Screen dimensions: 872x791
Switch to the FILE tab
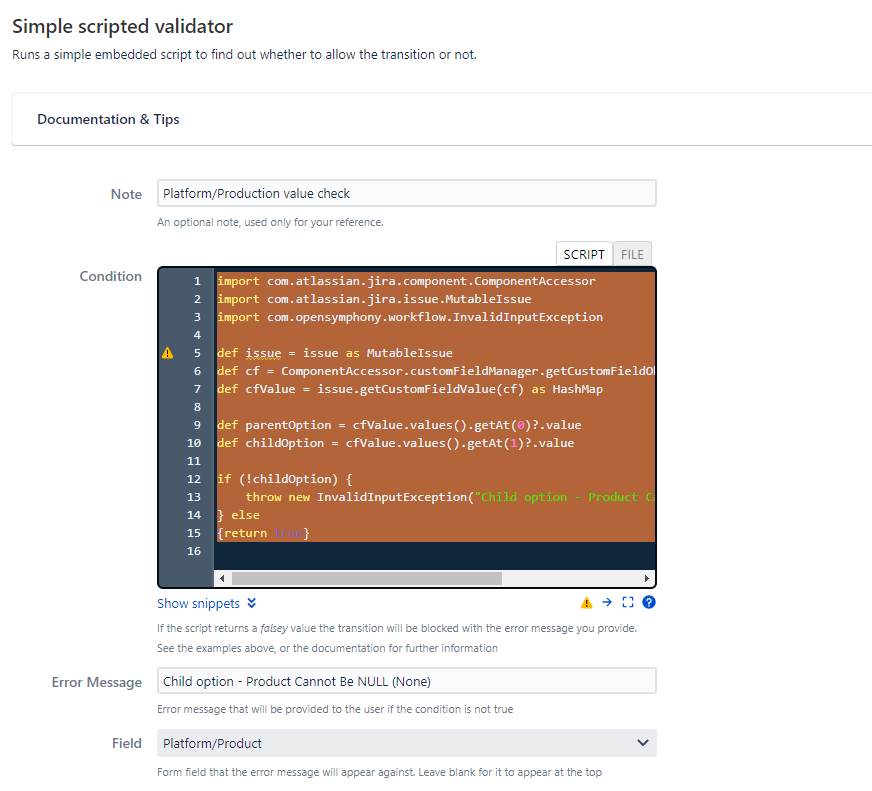pos(632,254)
